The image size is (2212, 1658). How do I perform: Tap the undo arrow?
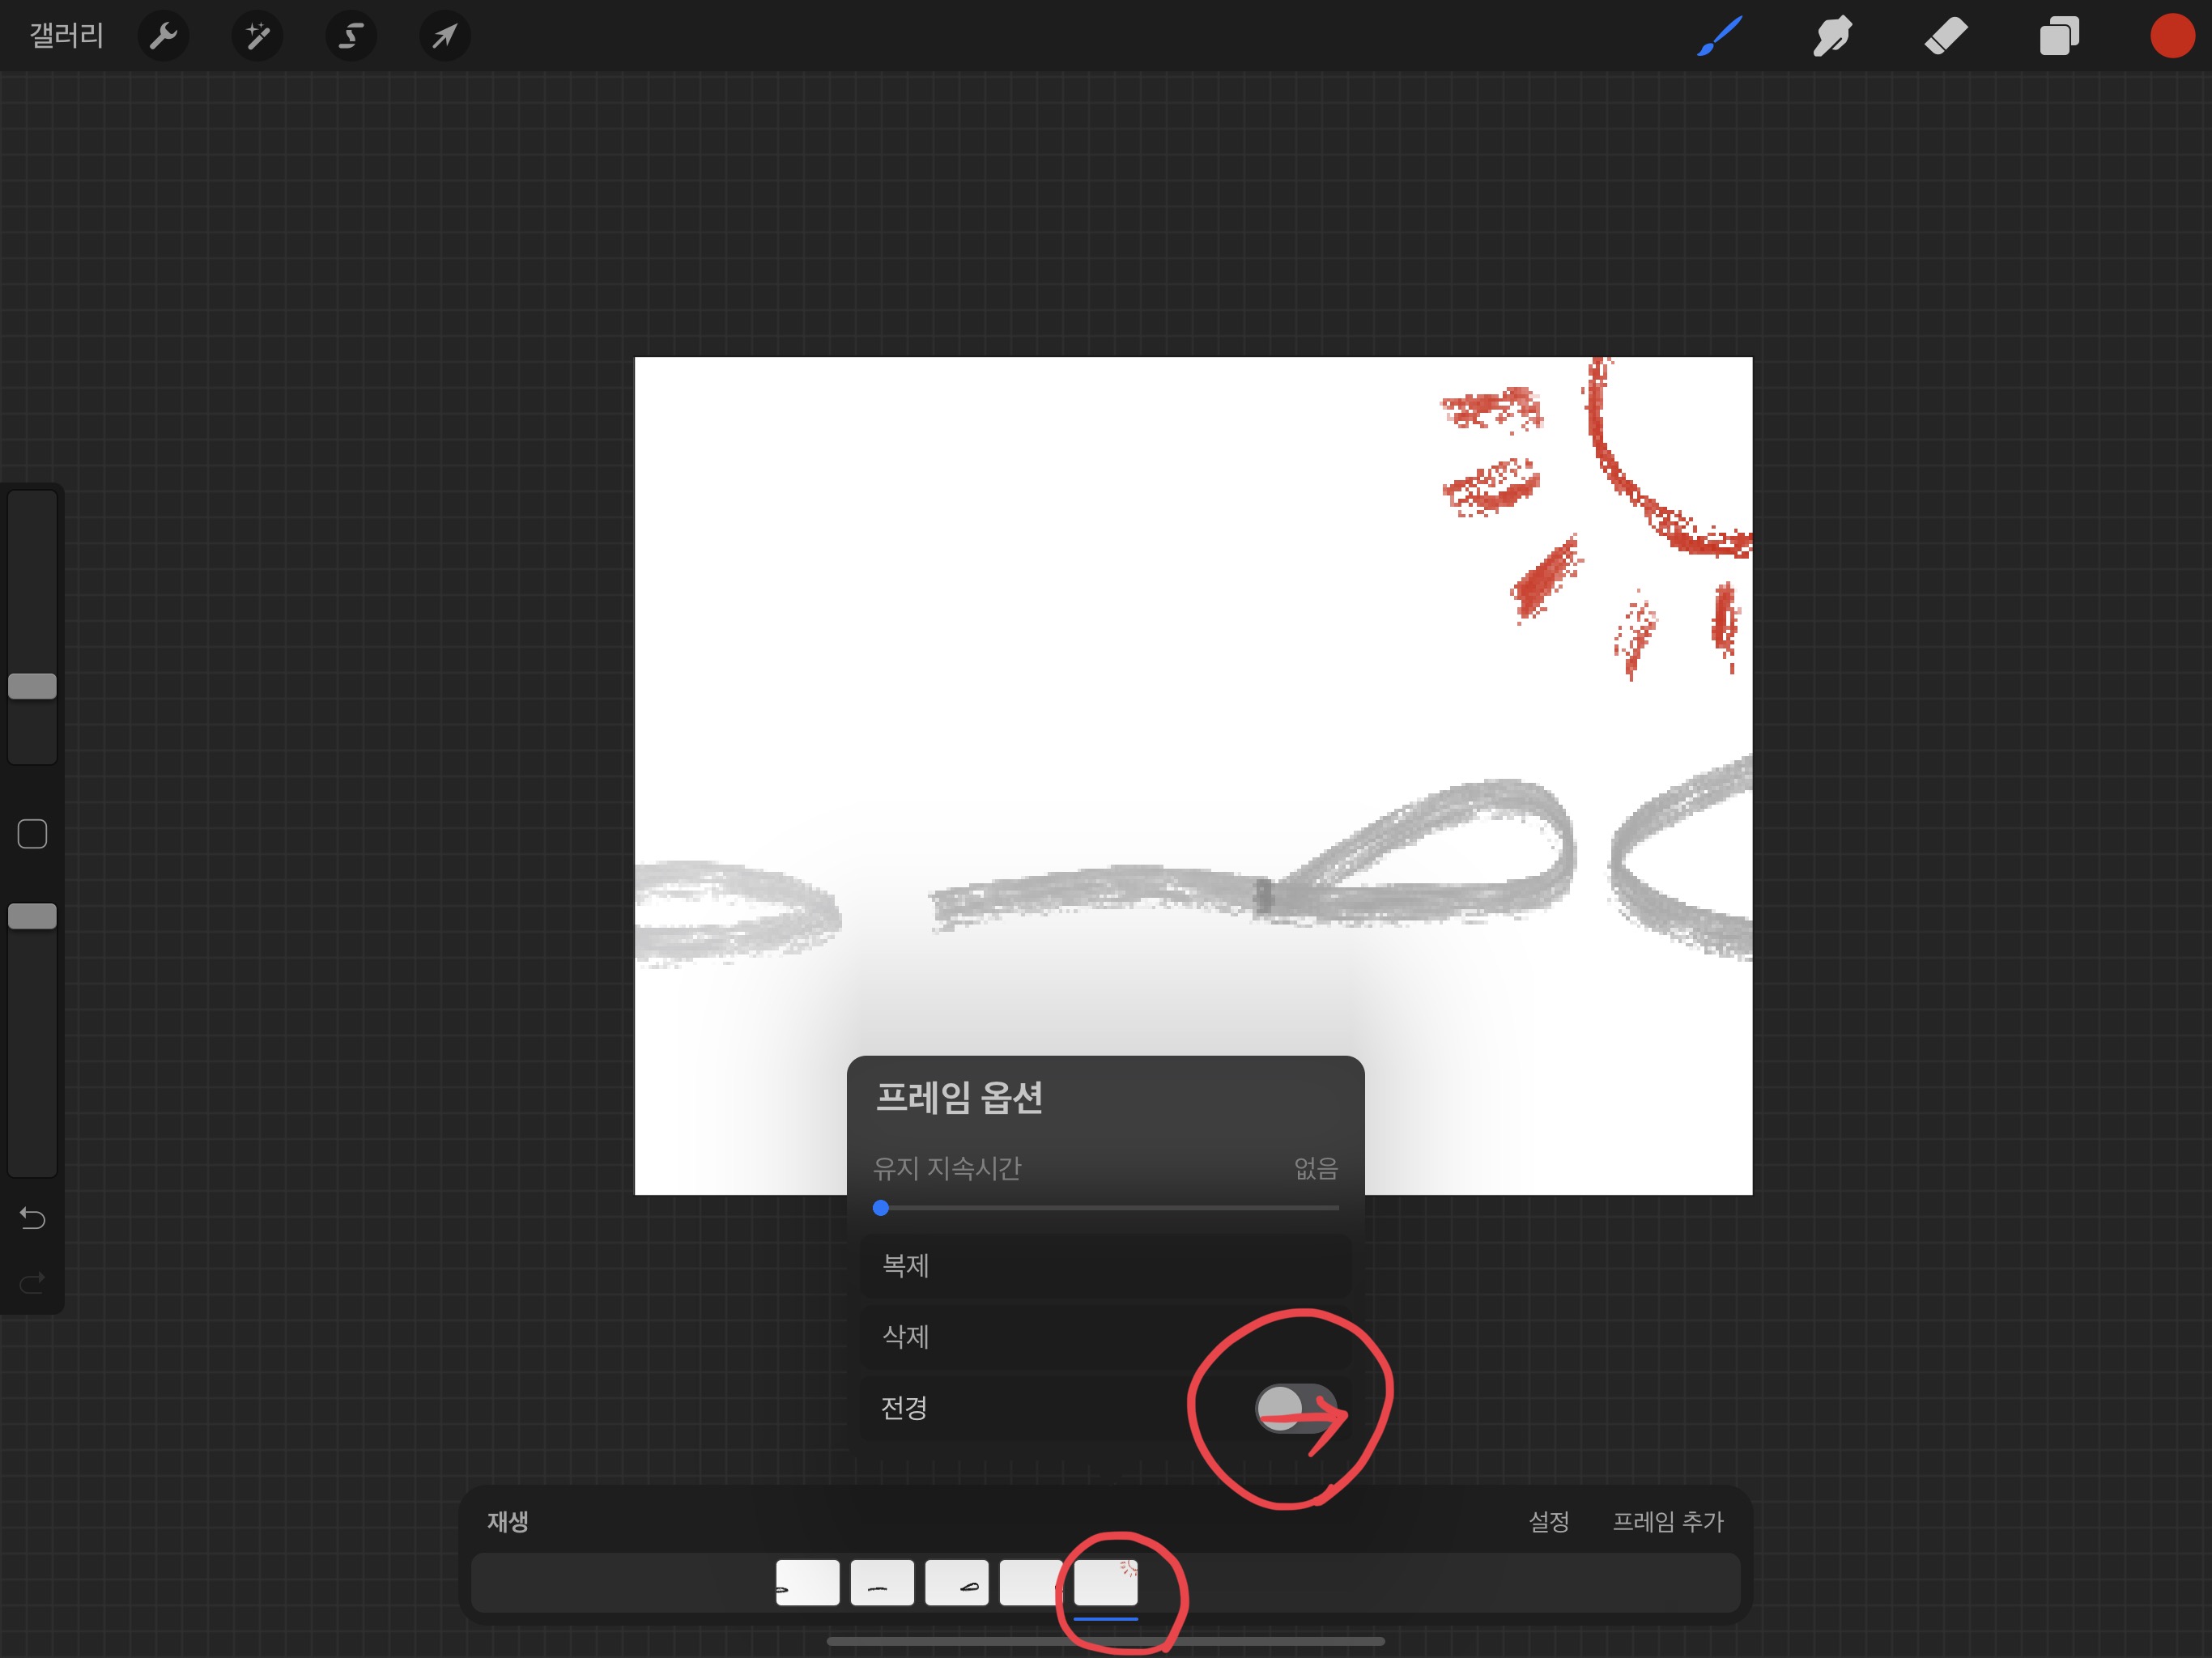click(32, 1218)
